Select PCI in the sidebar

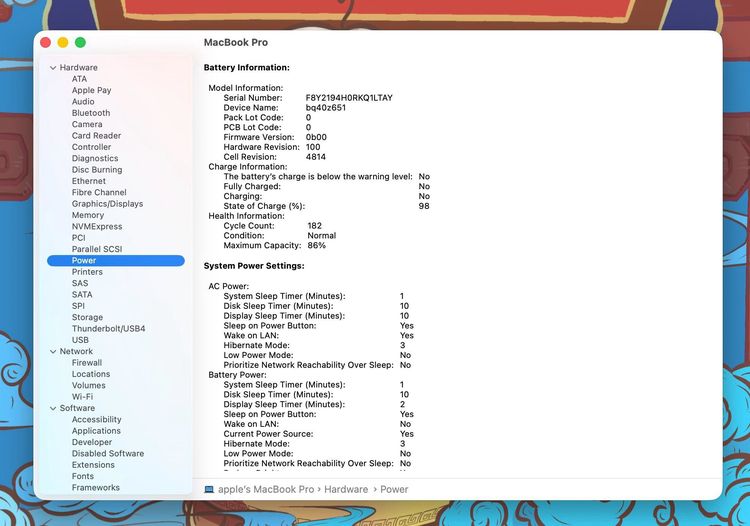coord(78,238)
